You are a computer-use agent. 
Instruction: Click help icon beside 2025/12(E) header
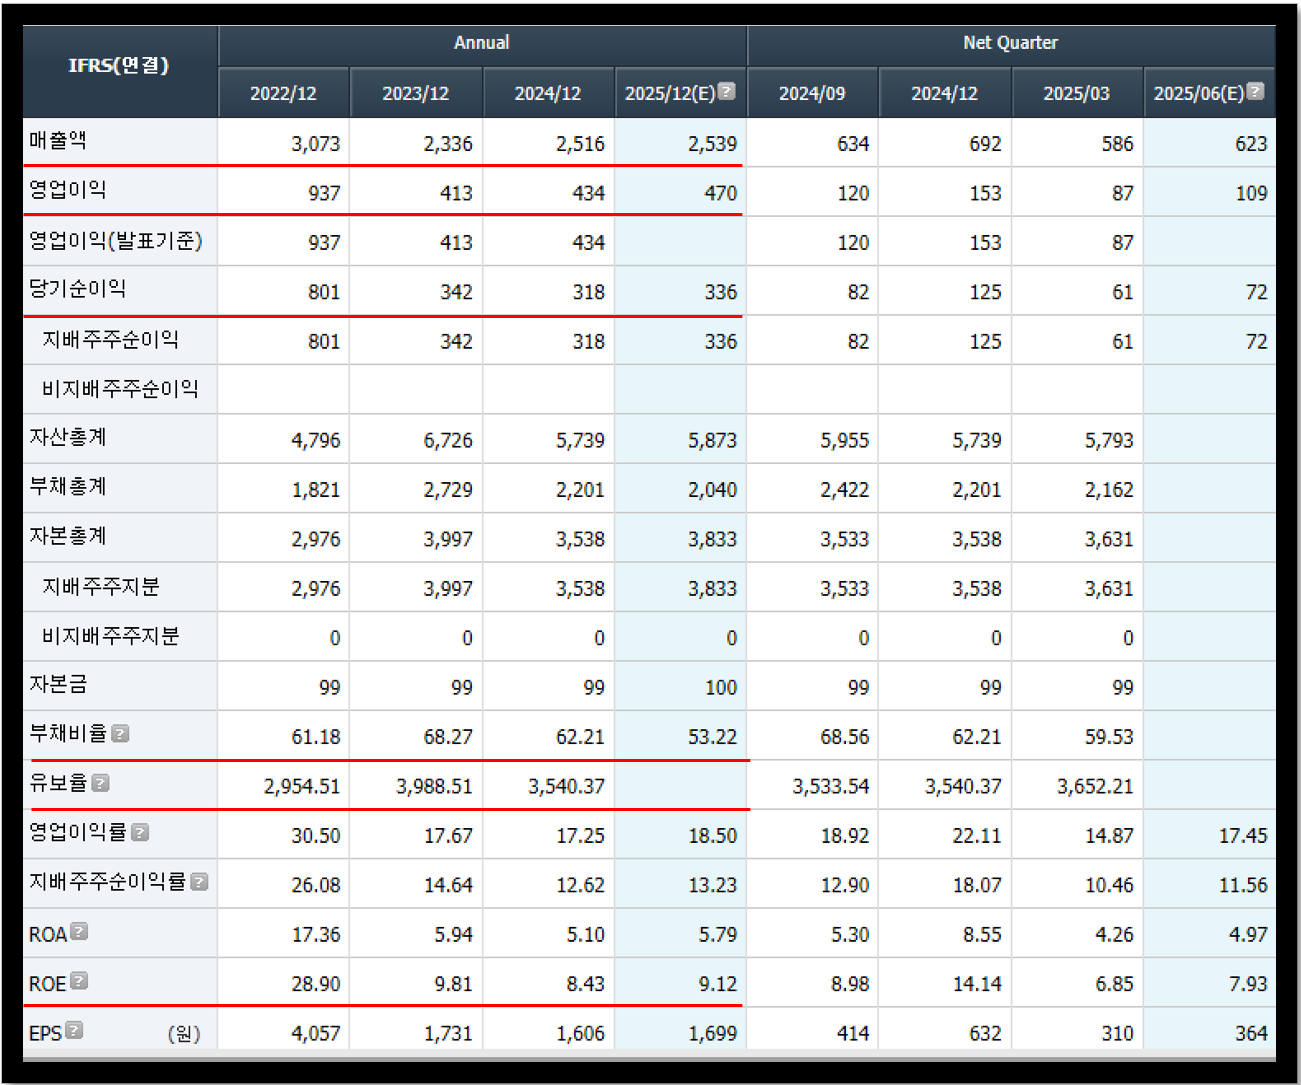[x=727, y=91]
